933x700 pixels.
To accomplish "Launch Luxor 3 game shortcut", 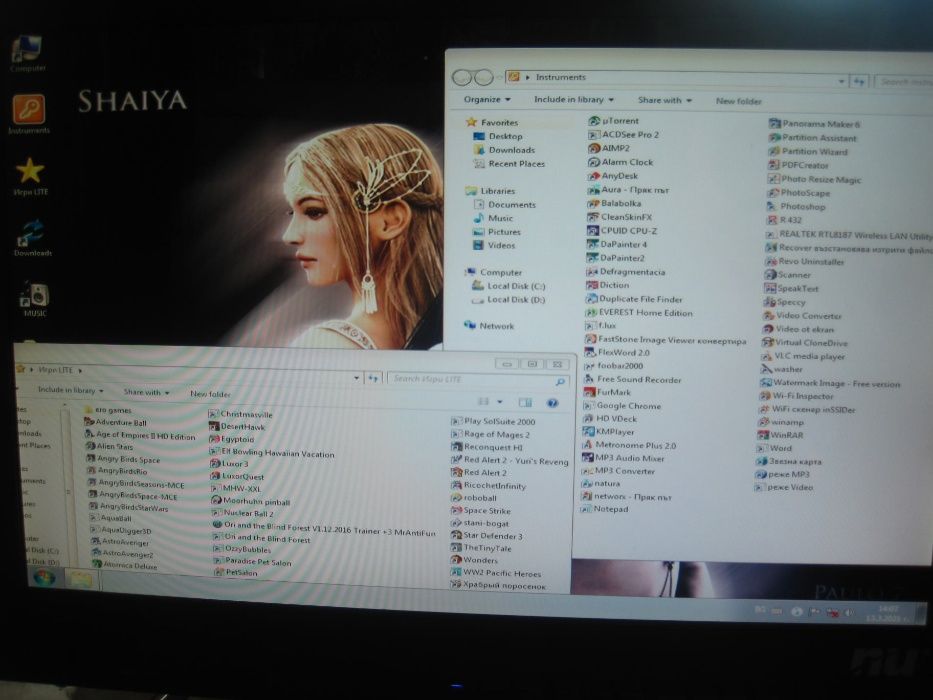I will click(x=229, y=463).
